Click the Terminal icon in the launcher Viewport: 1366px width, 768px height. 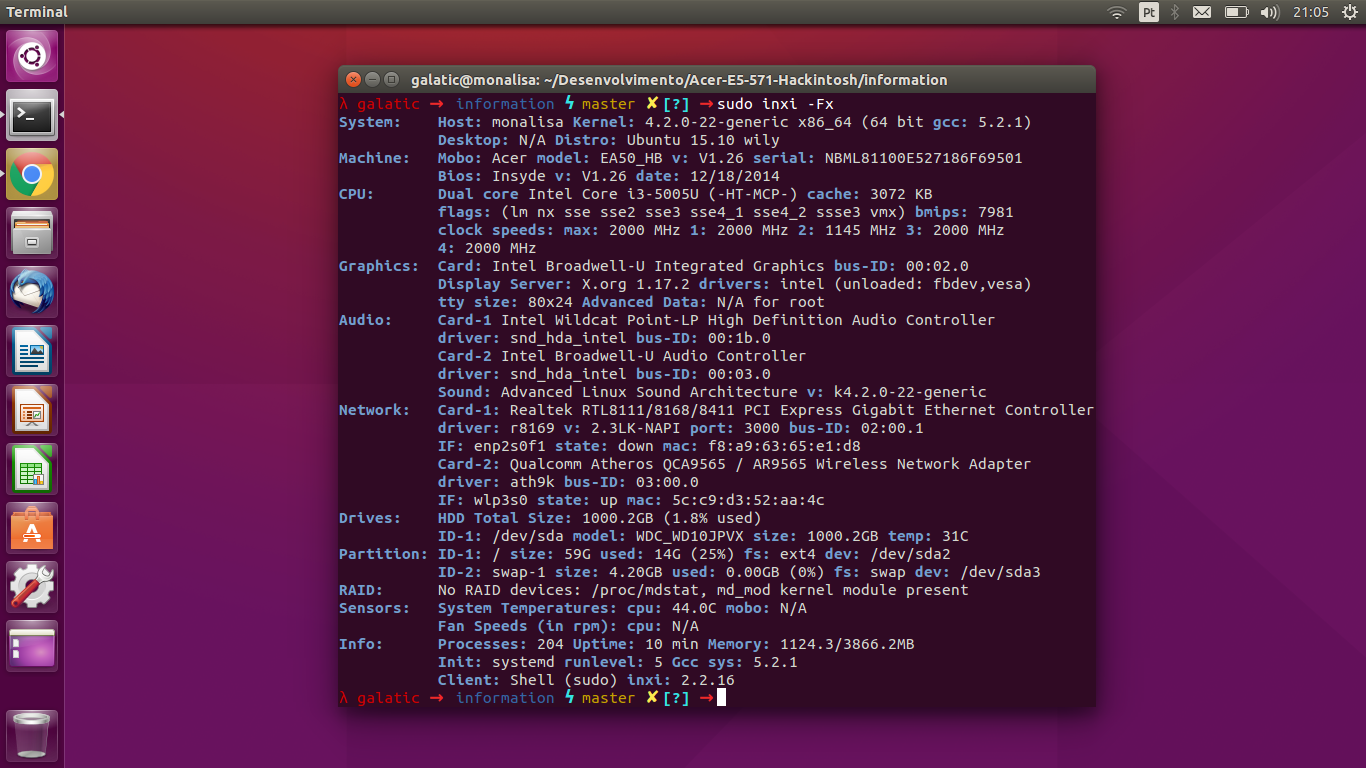point(32,115)
